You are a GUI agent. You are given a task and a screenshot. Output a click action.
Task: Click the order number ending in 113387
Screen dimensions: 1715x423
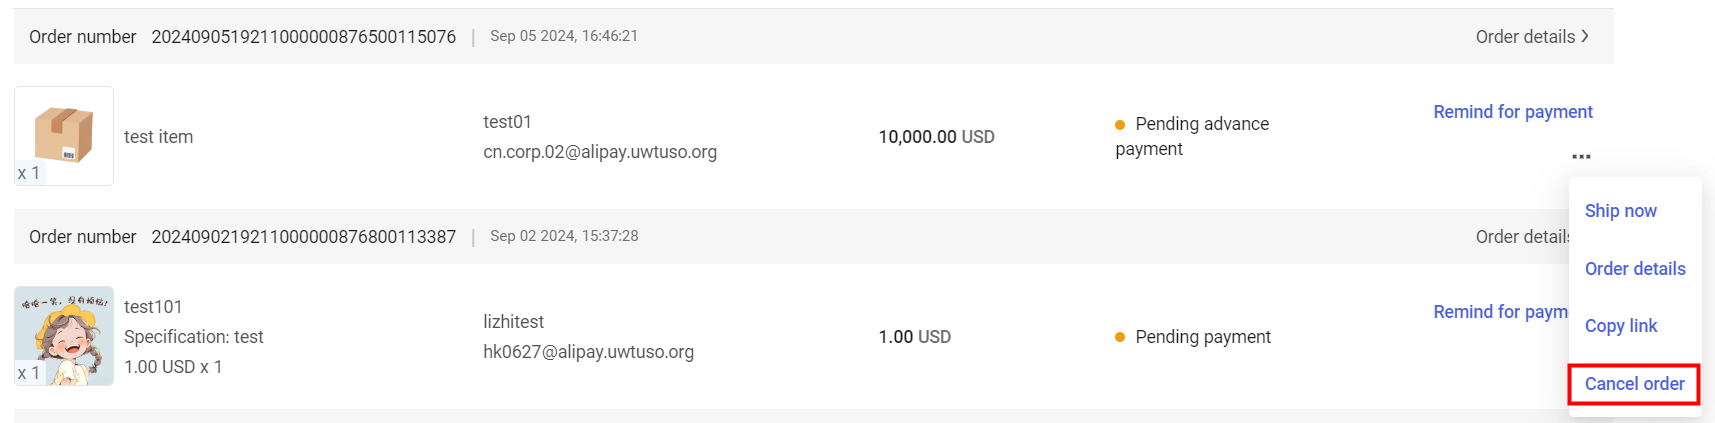click(303, 237)
